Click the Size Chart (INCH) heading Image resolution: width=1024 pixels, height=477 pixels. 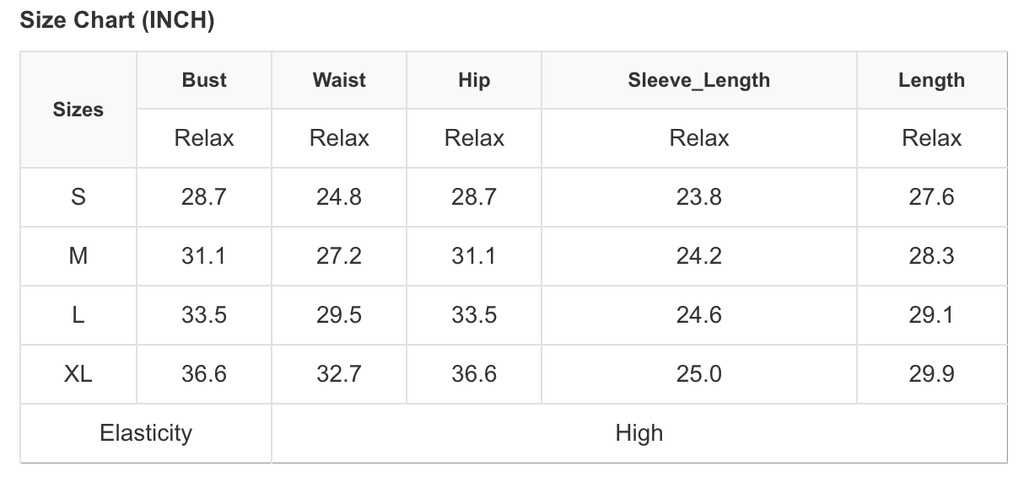click(x=117, y=20)
